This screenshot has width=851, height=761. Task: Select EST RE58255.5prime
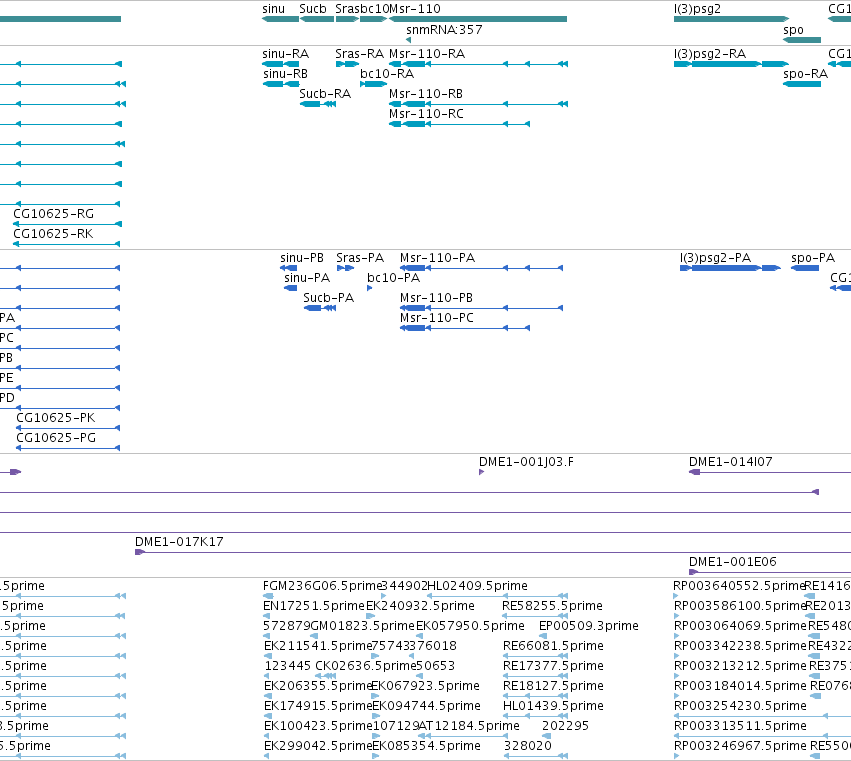click(x=552, y=606)
